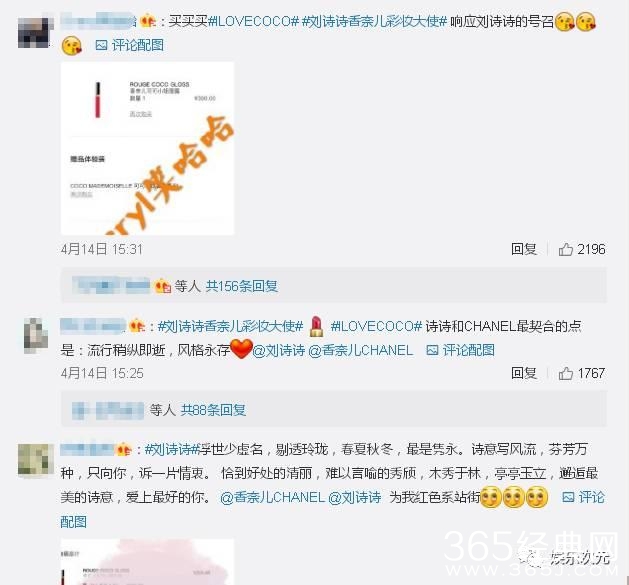The width and height of the screenshot is (629, 585).
Task: Open #刘诗诗# hashtag in third comment
Action: (172, 449)
